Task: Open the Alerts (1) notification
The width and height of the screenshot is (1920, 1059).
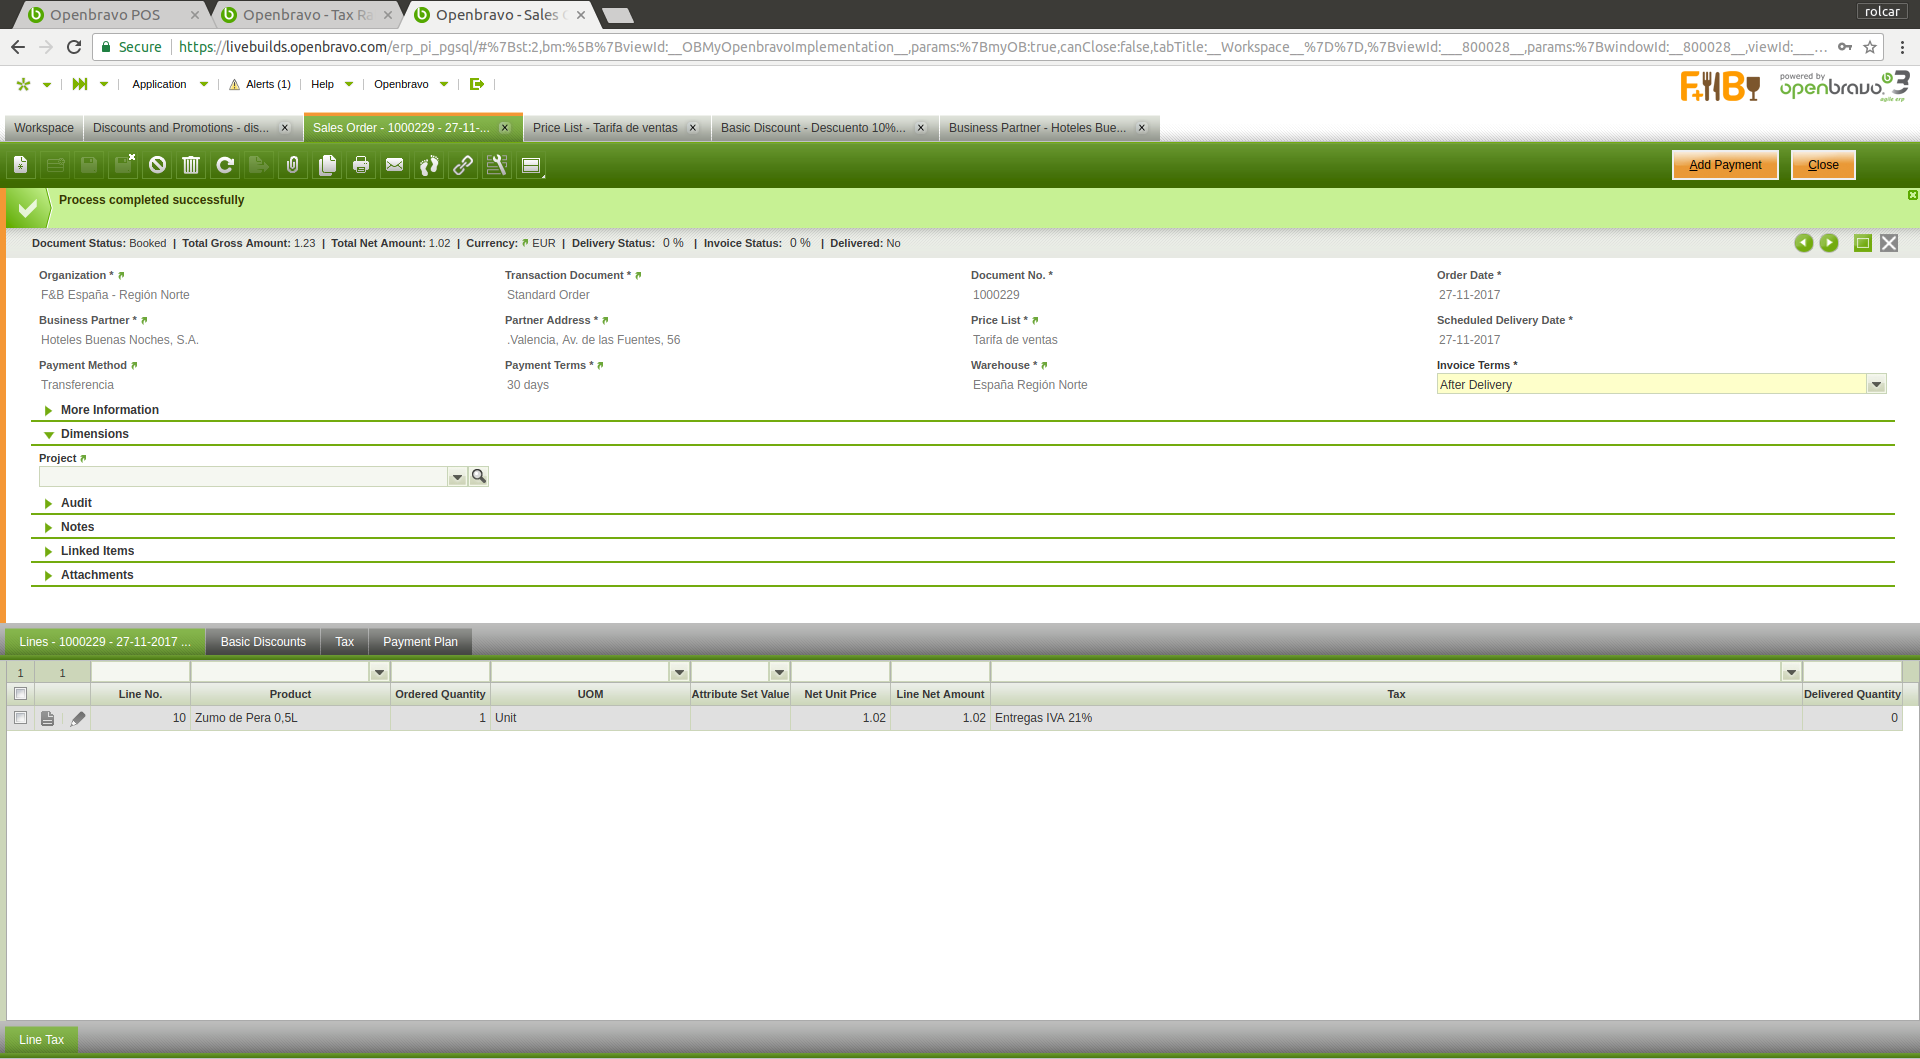Action: [260, 84]
